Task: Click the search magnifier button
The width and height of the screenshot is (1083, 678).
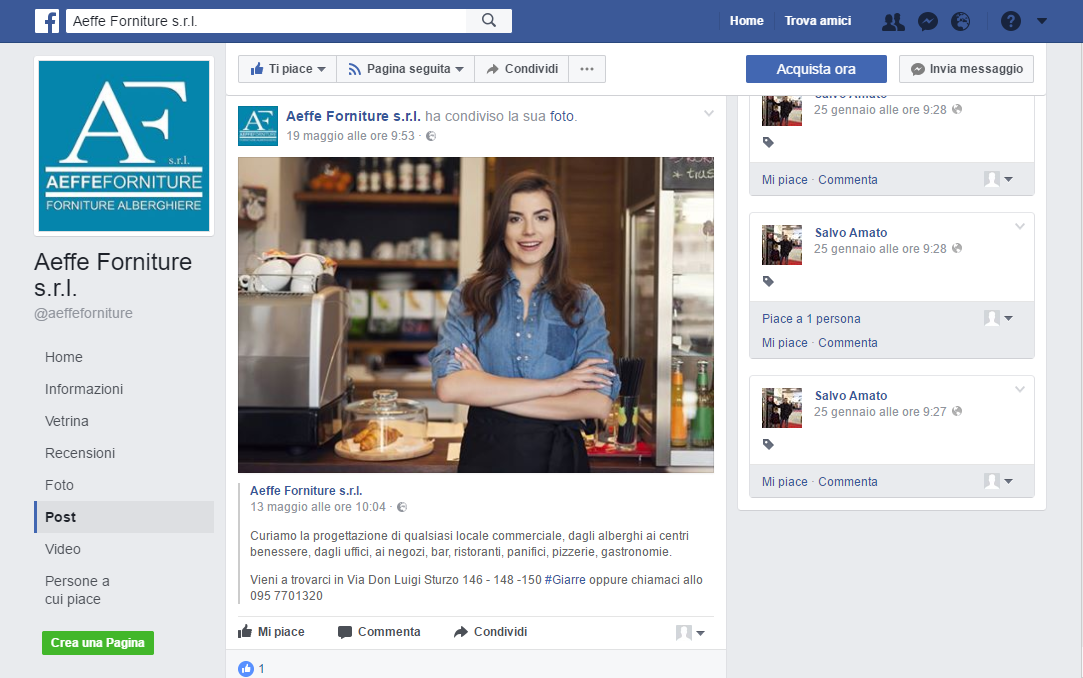Action: click(489, 21)
